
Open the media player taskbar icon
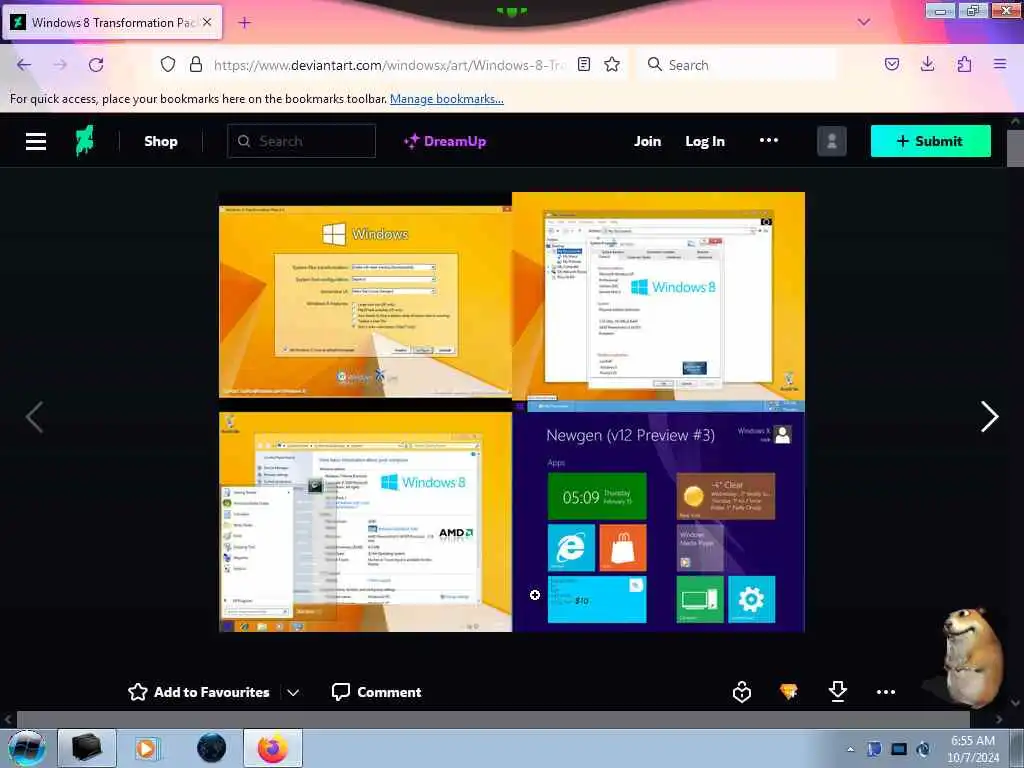click(x=147, y=748)
